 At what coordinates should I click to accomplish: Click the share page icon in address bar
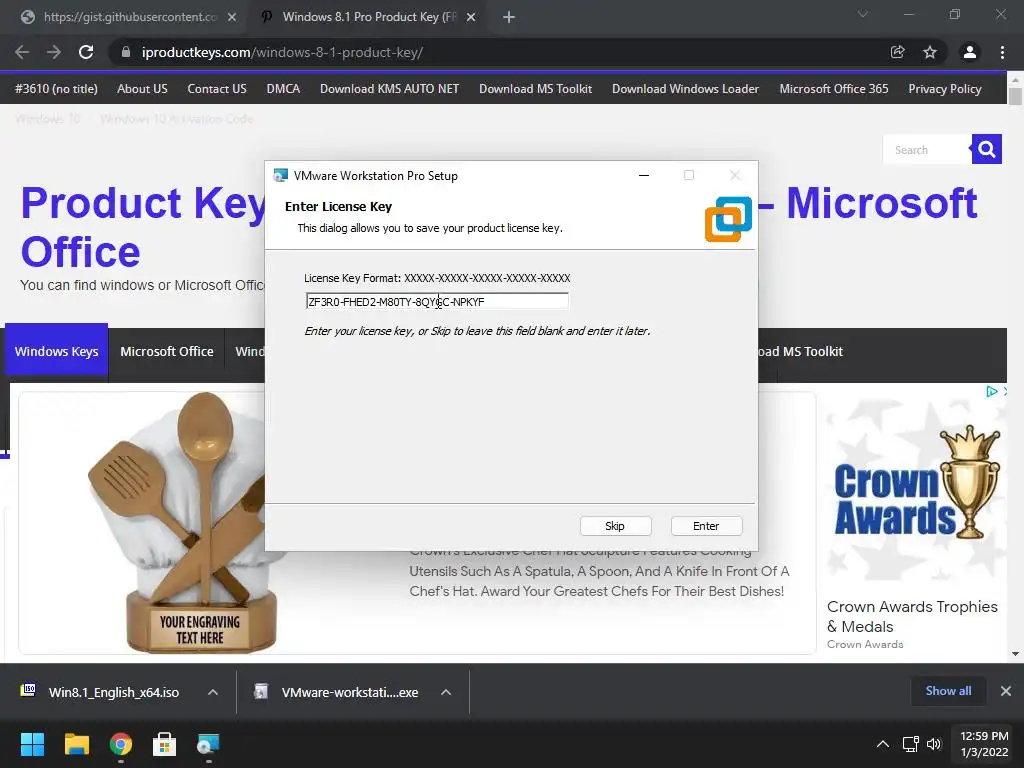pos(898,52)
